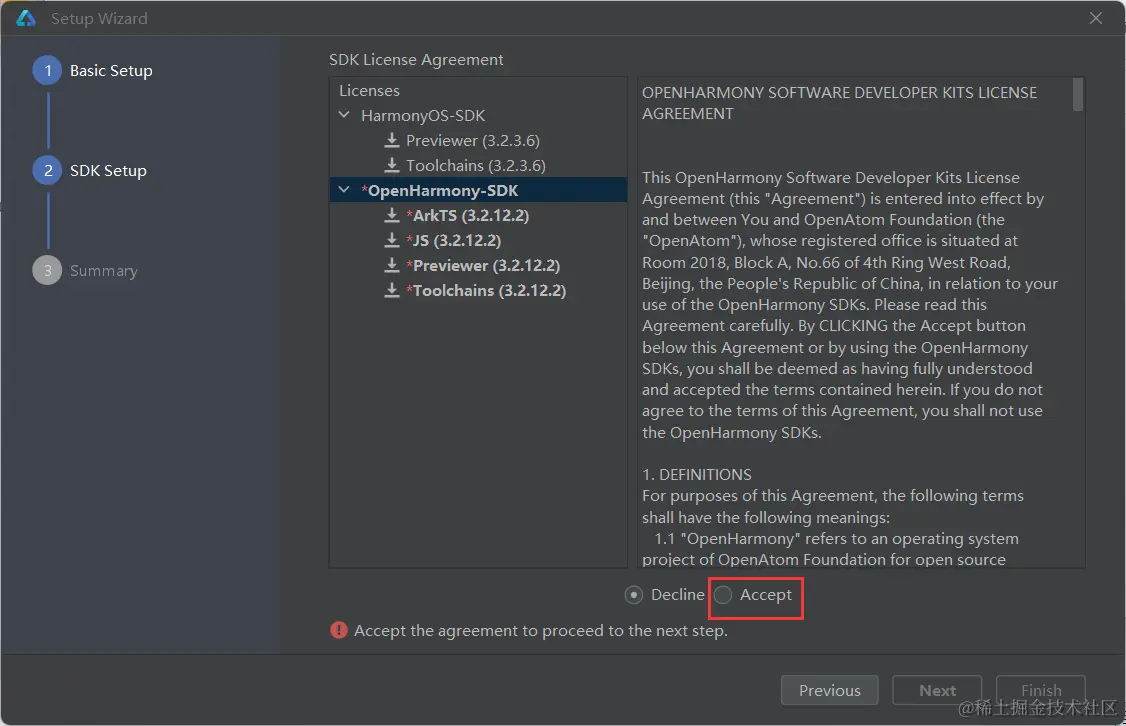This screenshot has width=1126, height=726.
Task: Go to Summary step label
Action: pos(103,271)
